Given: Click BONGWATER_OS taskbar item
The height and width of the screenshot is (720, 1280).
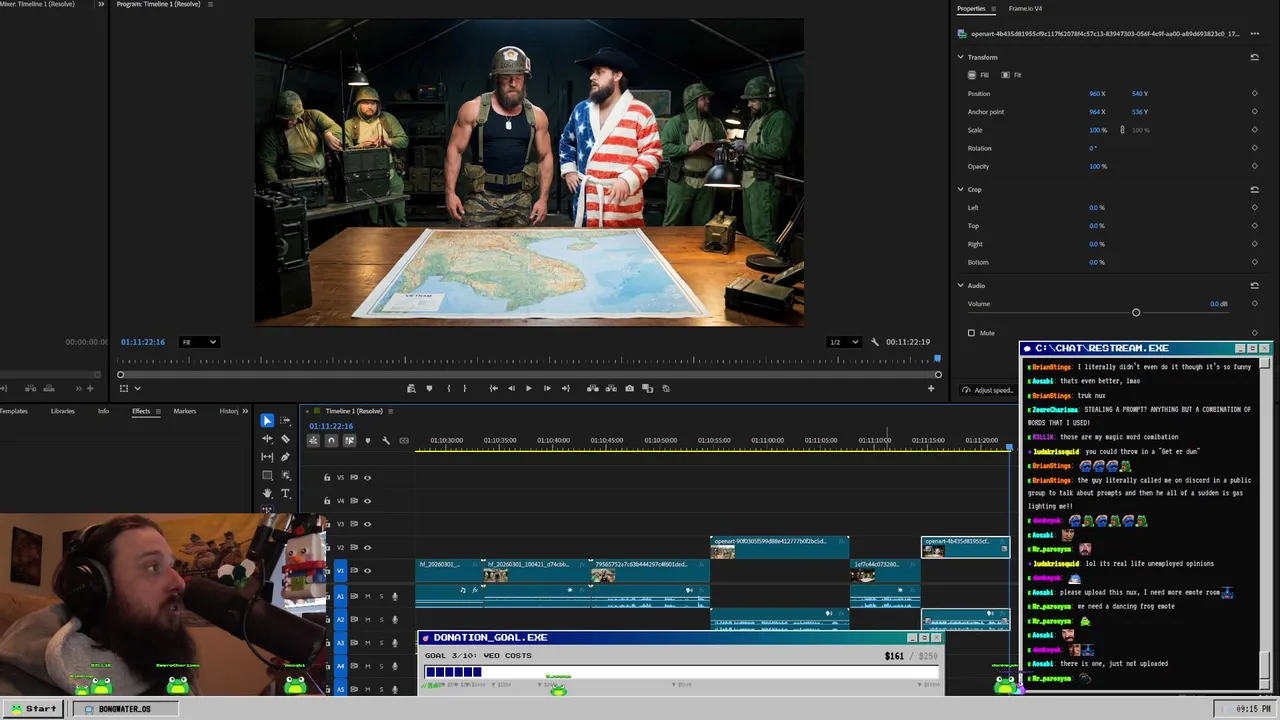Looking at the screenshot, I should click(124, 709).
